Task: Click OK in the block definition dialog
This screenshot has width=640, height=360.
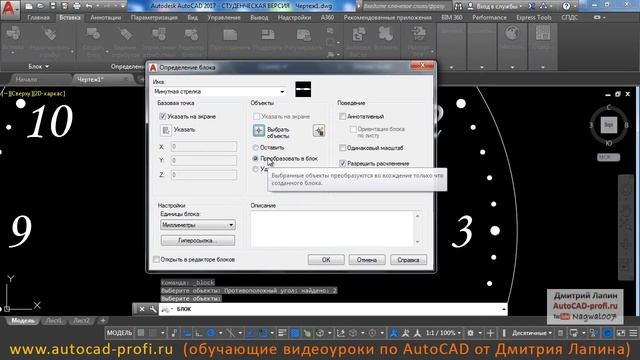Action: pyautogui.click(x=326, y=260)
